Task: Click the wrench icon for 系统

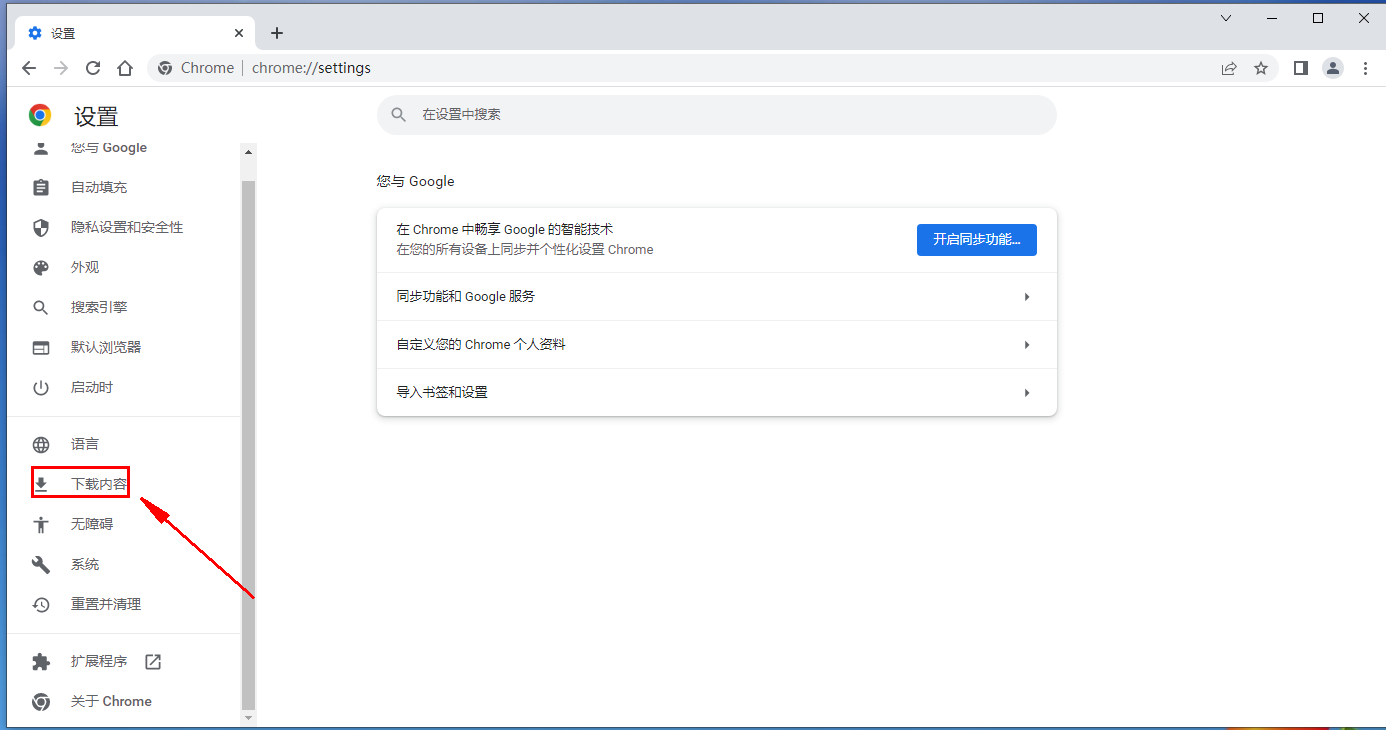Action: pos(41,564)
